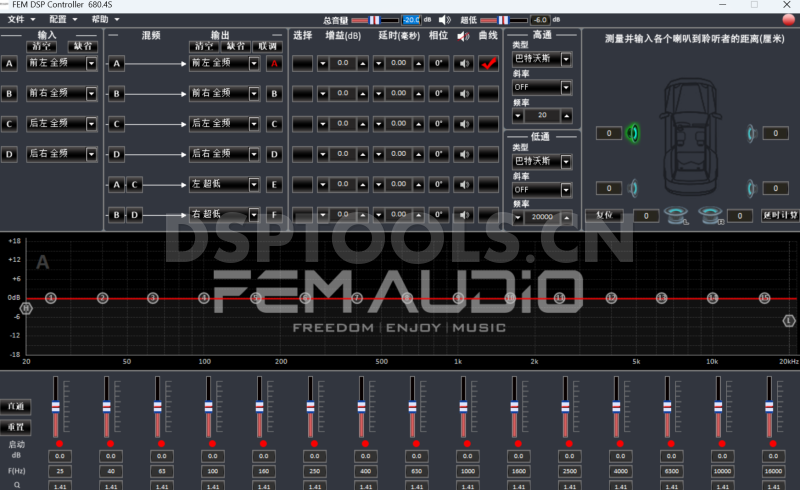Toggle curve display box for output C
This screenshot has width=800, height=490.
[x=488, y=124]
